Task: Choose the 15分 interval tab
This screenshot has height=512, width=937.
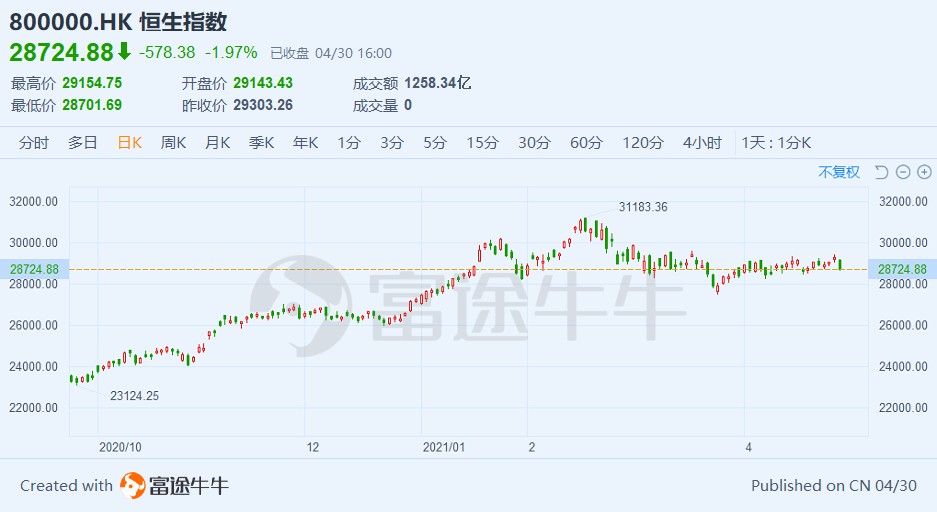Action: pyautogui.click(x=482, y=143)
